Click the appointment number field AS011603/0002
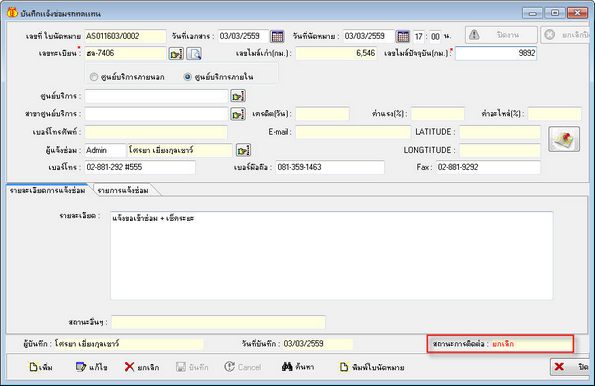 coord(125,36)
